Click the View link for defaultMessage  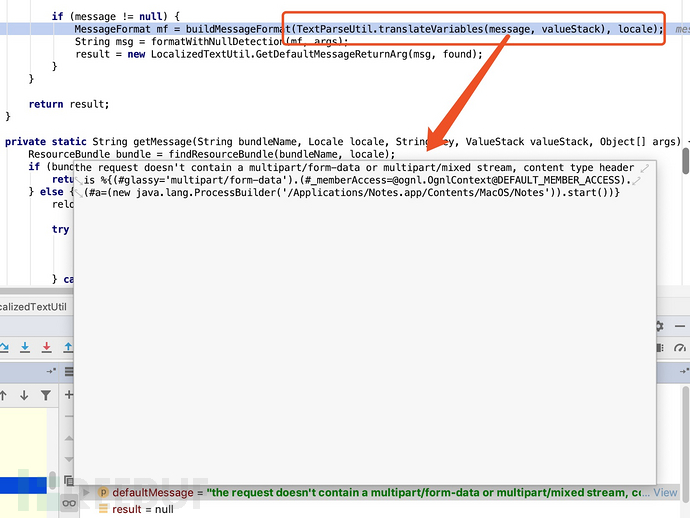click(665, 492)
